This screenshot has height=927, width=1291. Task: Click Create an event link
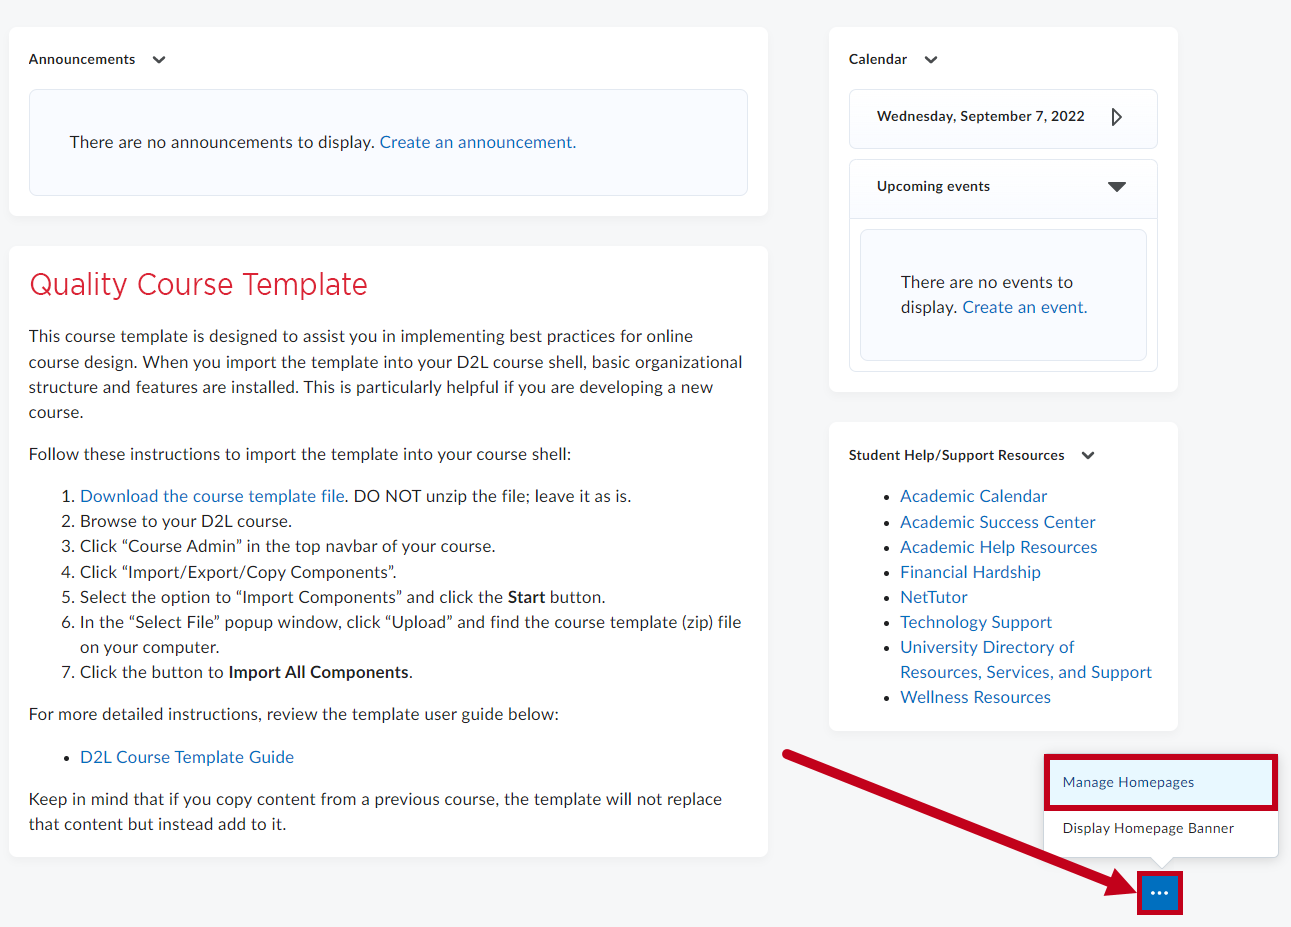(1023, 307)
